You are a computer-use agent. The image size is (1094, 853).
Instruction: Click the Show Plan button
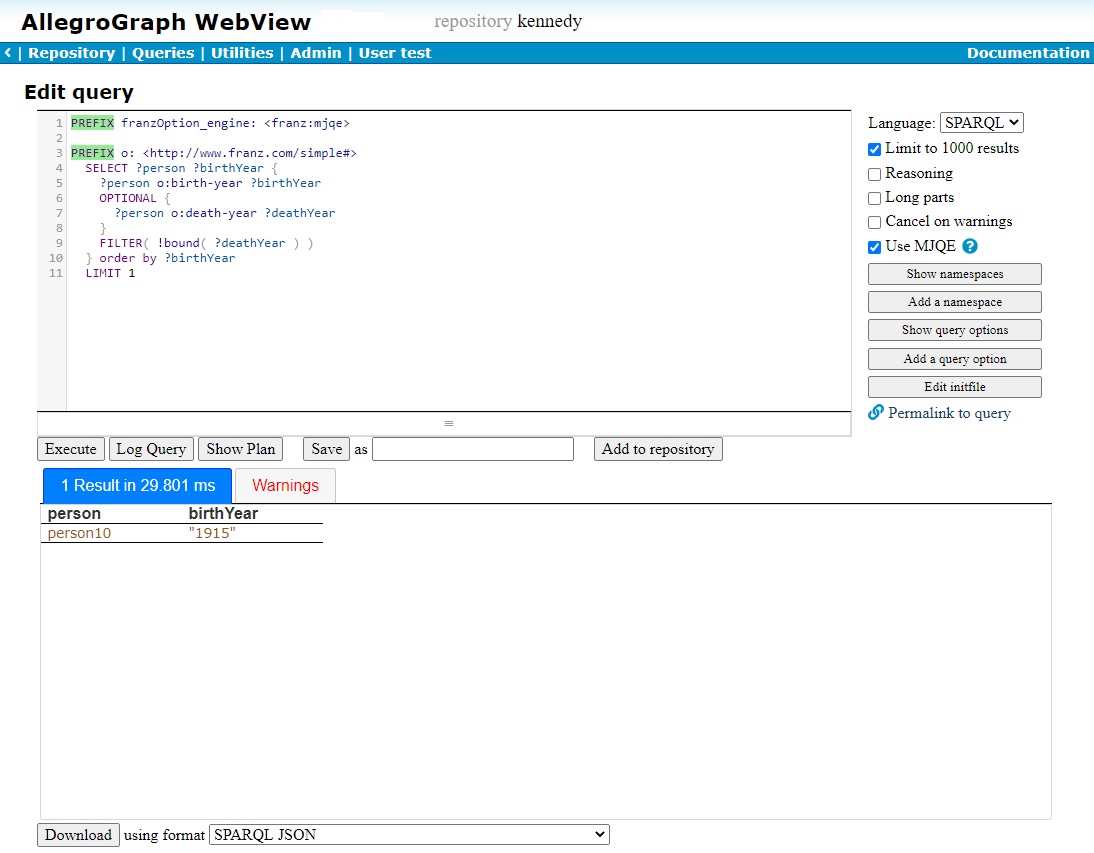(x=240, y=448)
